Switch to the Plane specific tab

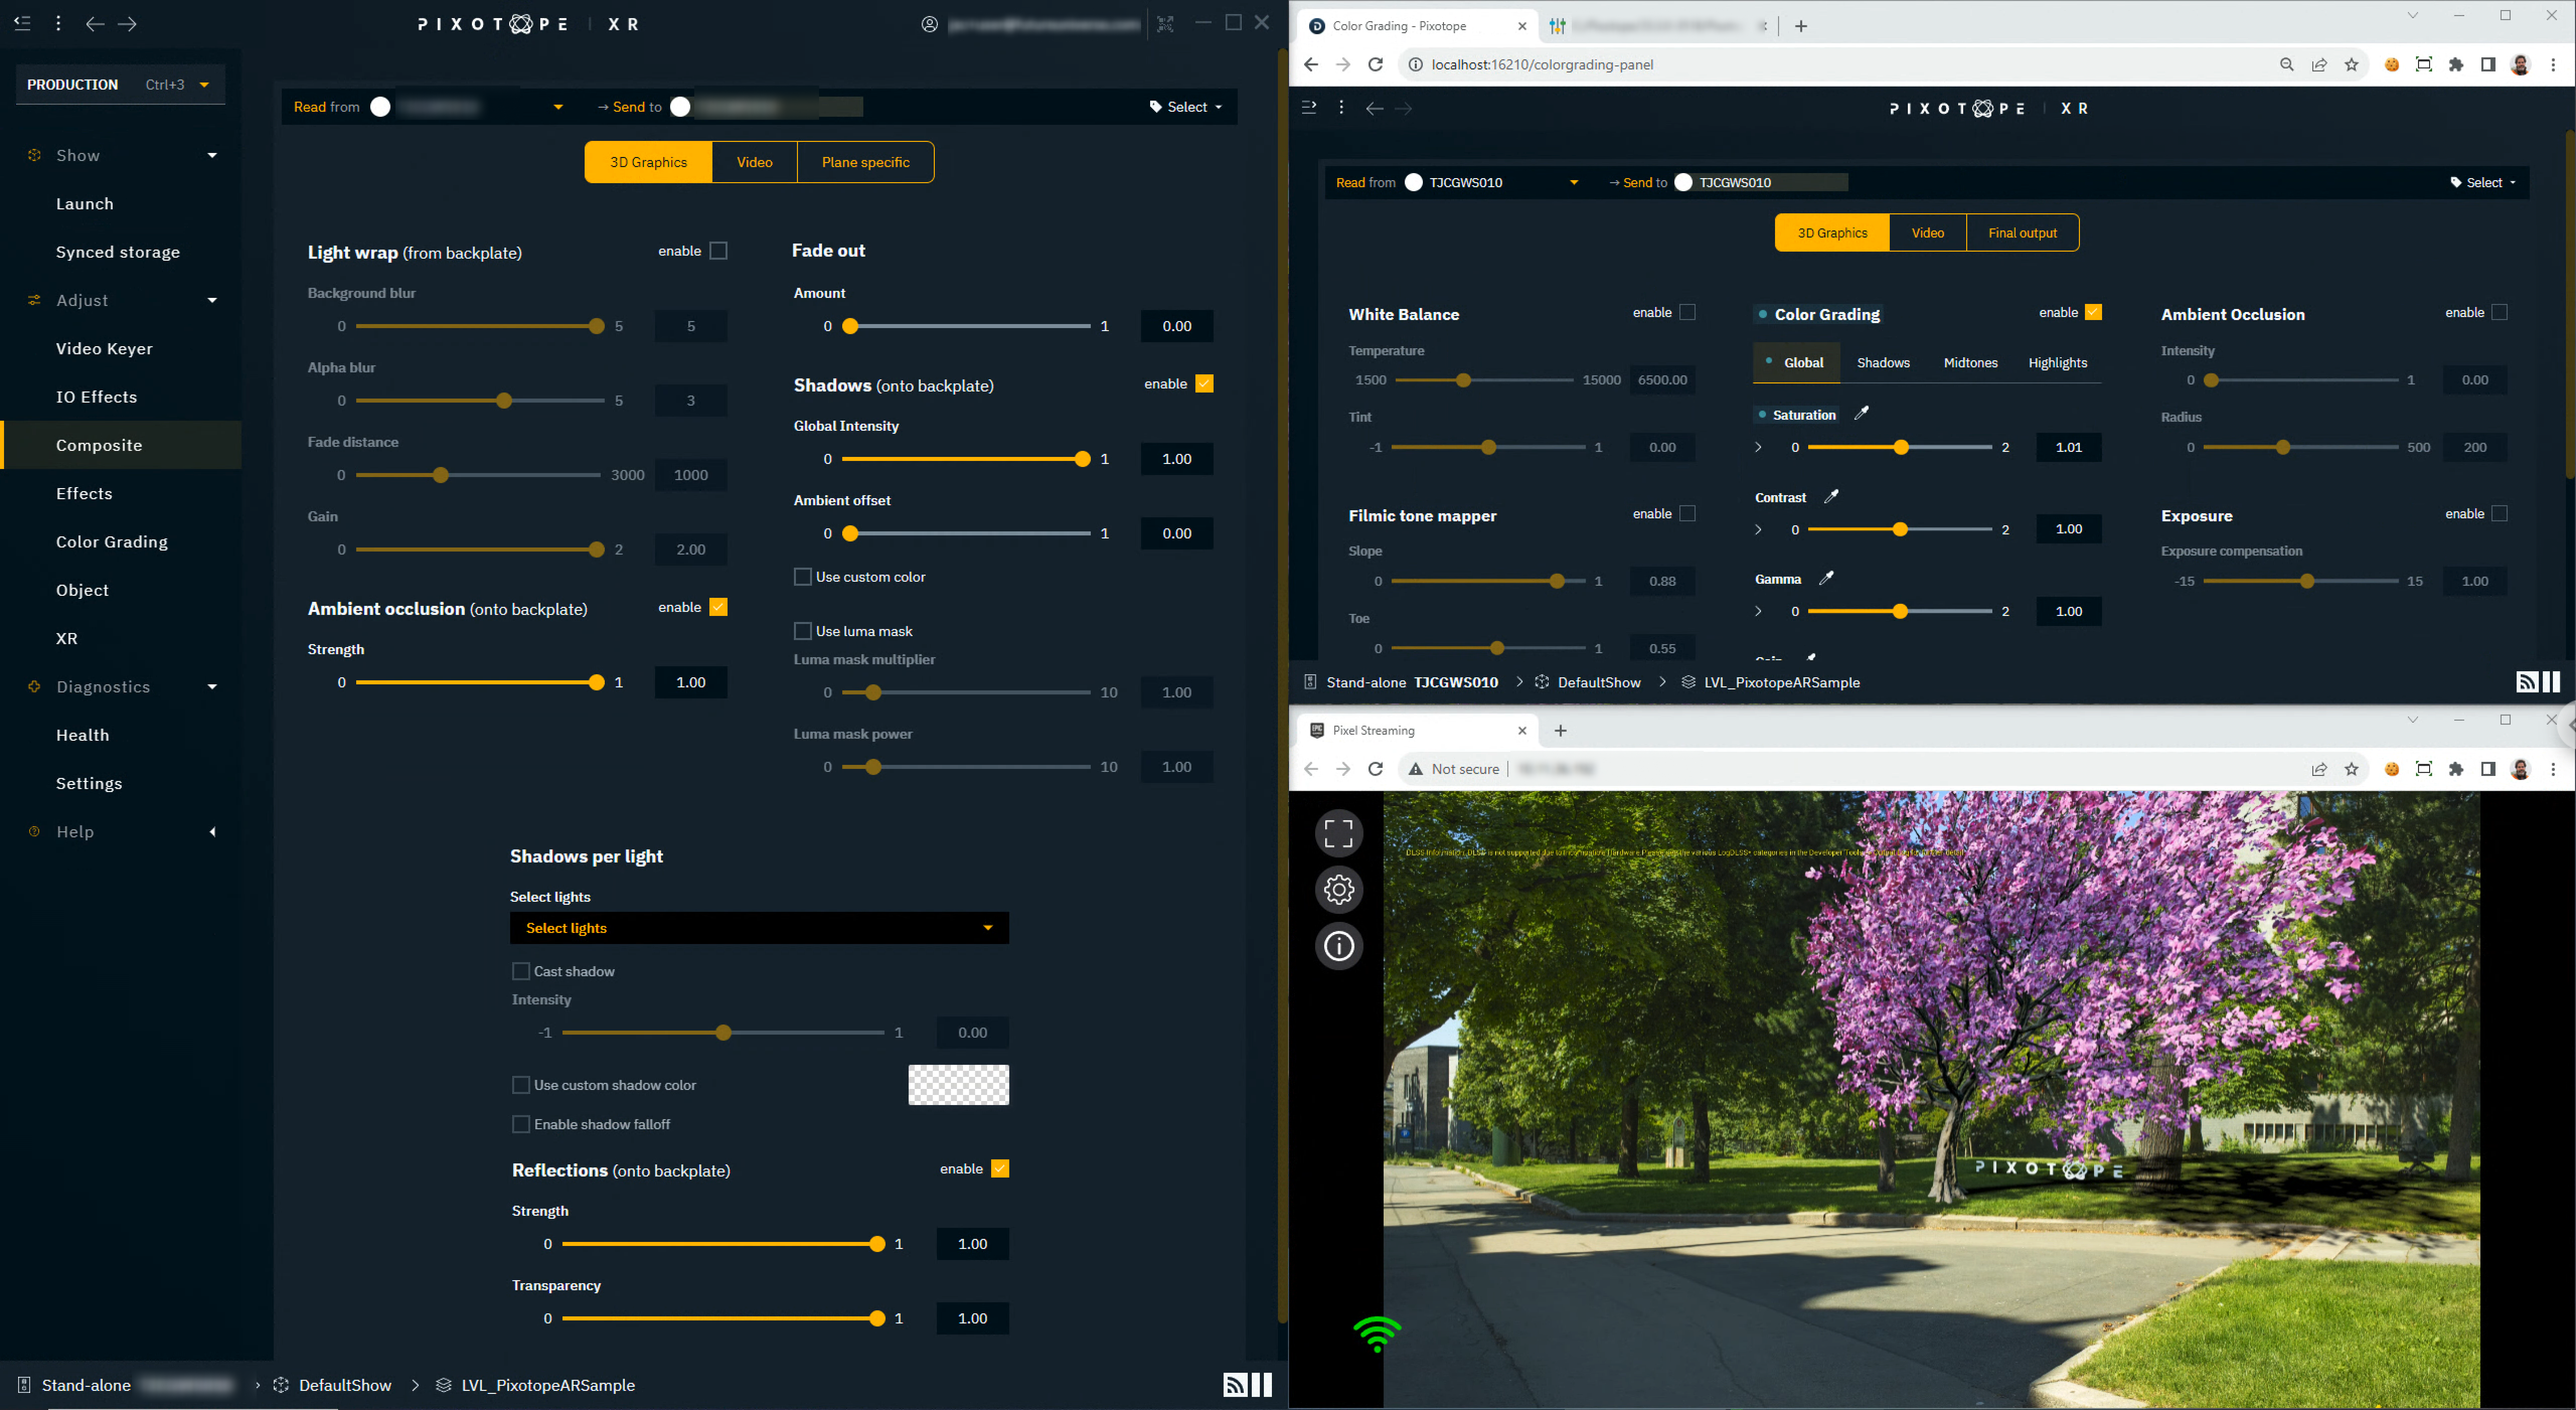tap(865, 162)
